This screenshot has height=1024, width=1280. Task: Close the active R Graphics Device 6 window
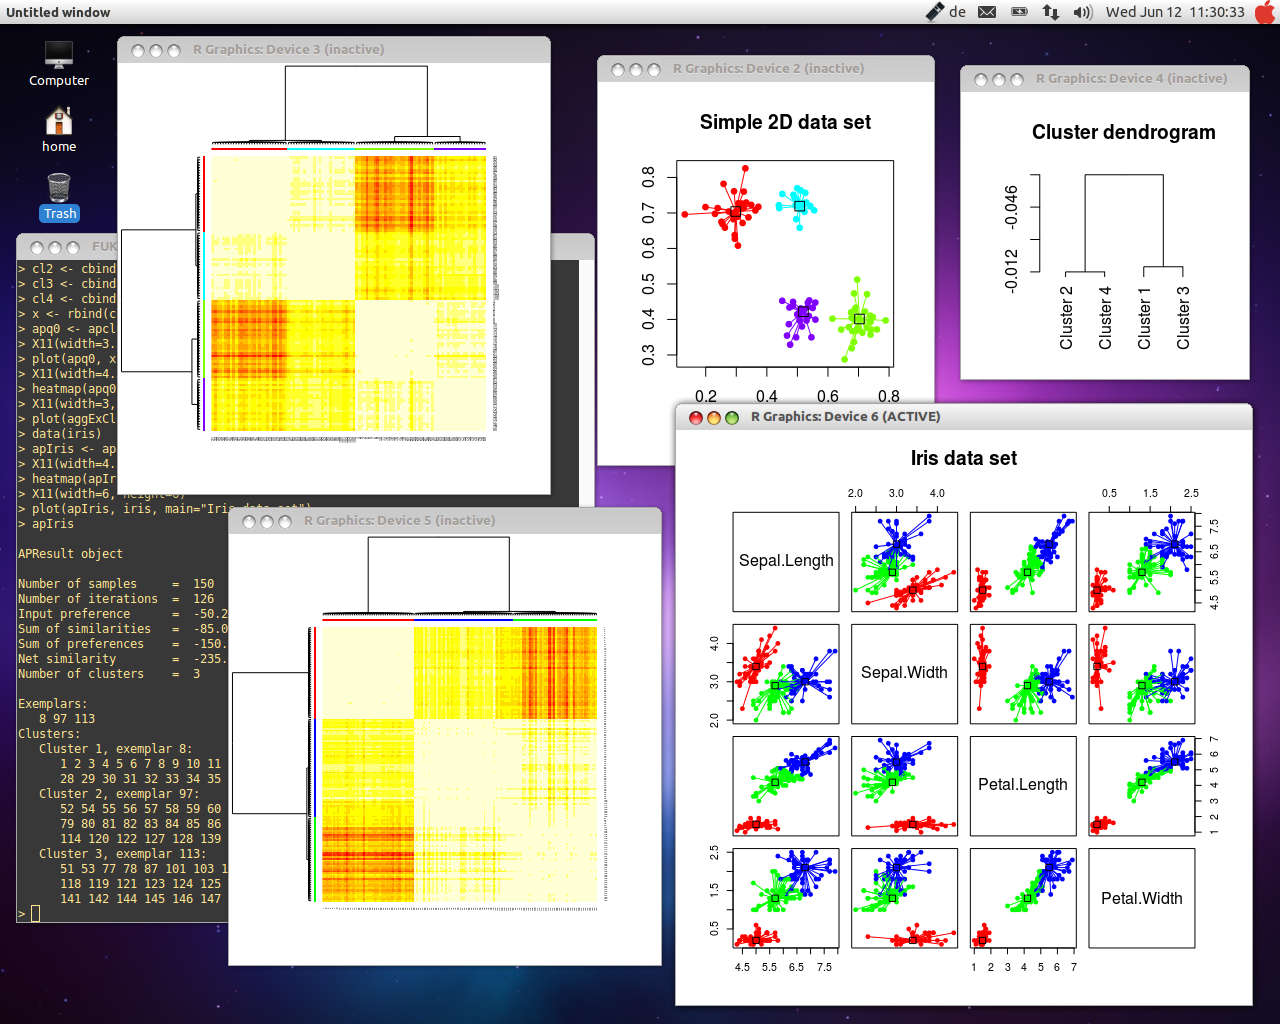[696, 417]
